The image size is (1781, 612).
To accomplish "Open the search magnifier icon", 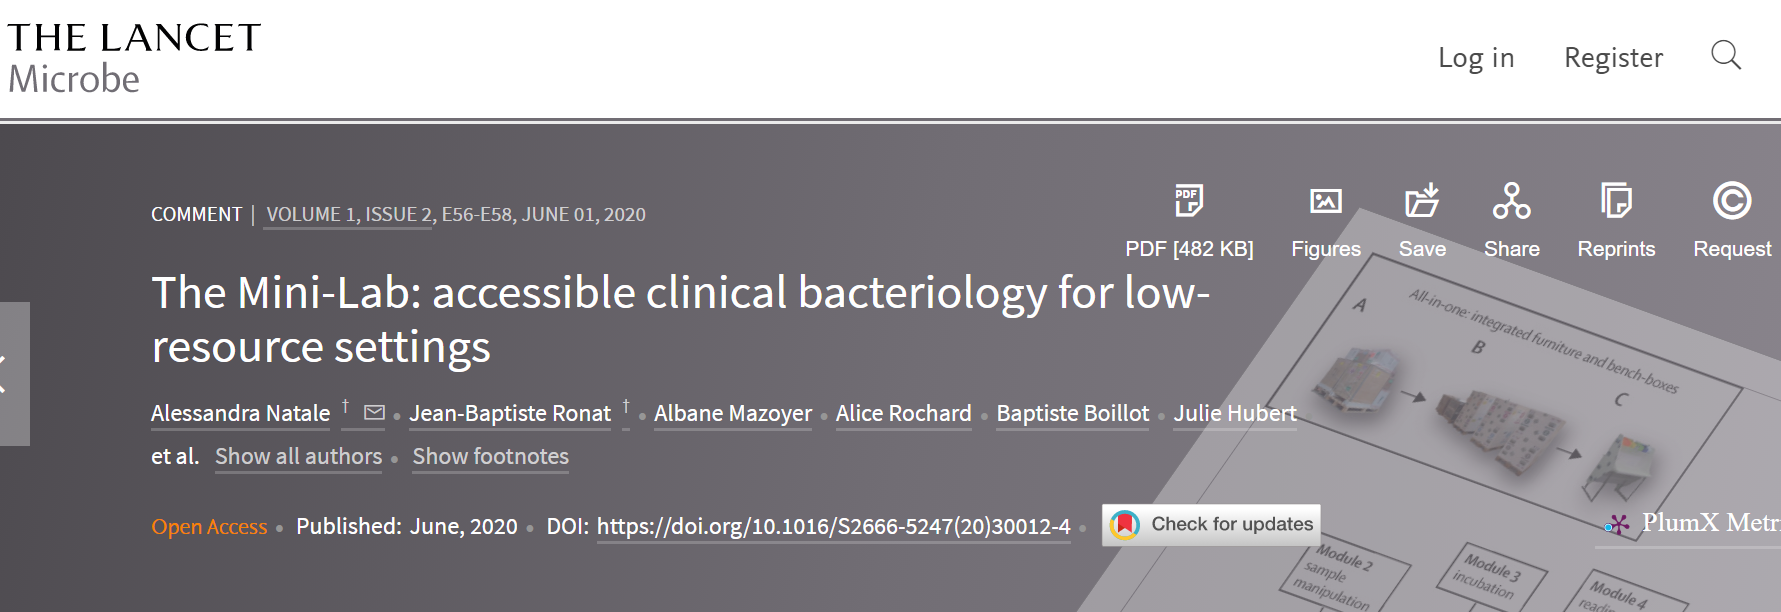I will (x=1726, y=56).
